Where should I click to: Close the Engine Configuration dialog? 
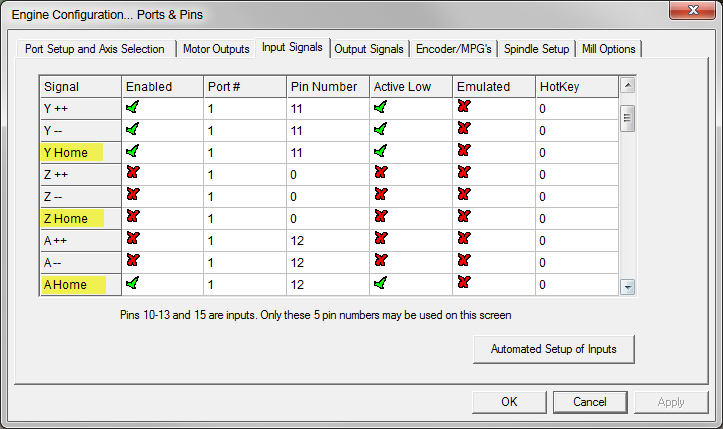click(693, 10)
